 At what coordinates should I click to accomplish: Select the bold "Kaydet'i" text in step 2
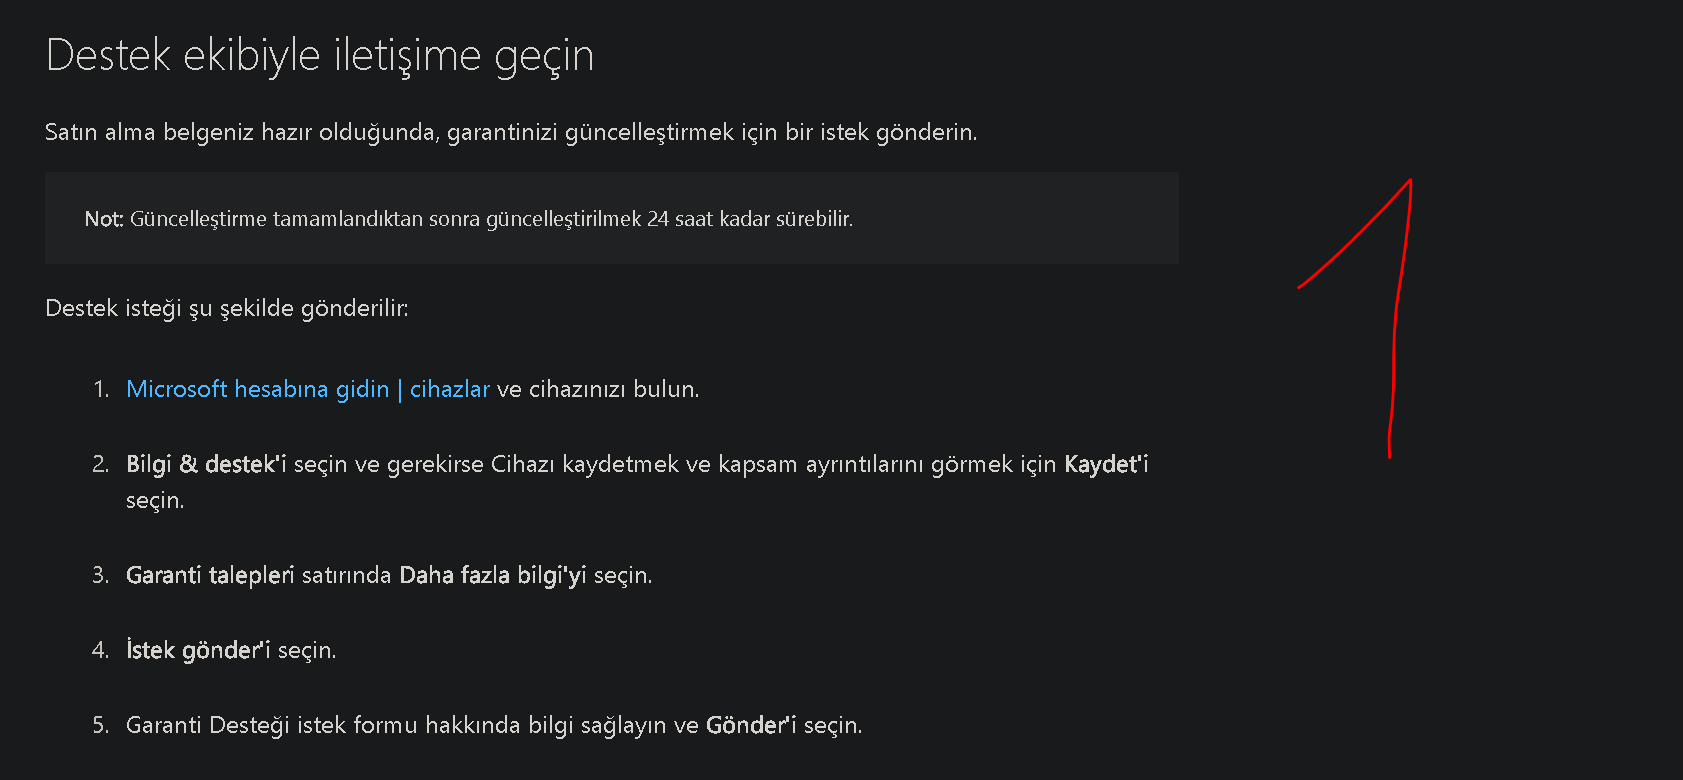[x=1106, y=464]
